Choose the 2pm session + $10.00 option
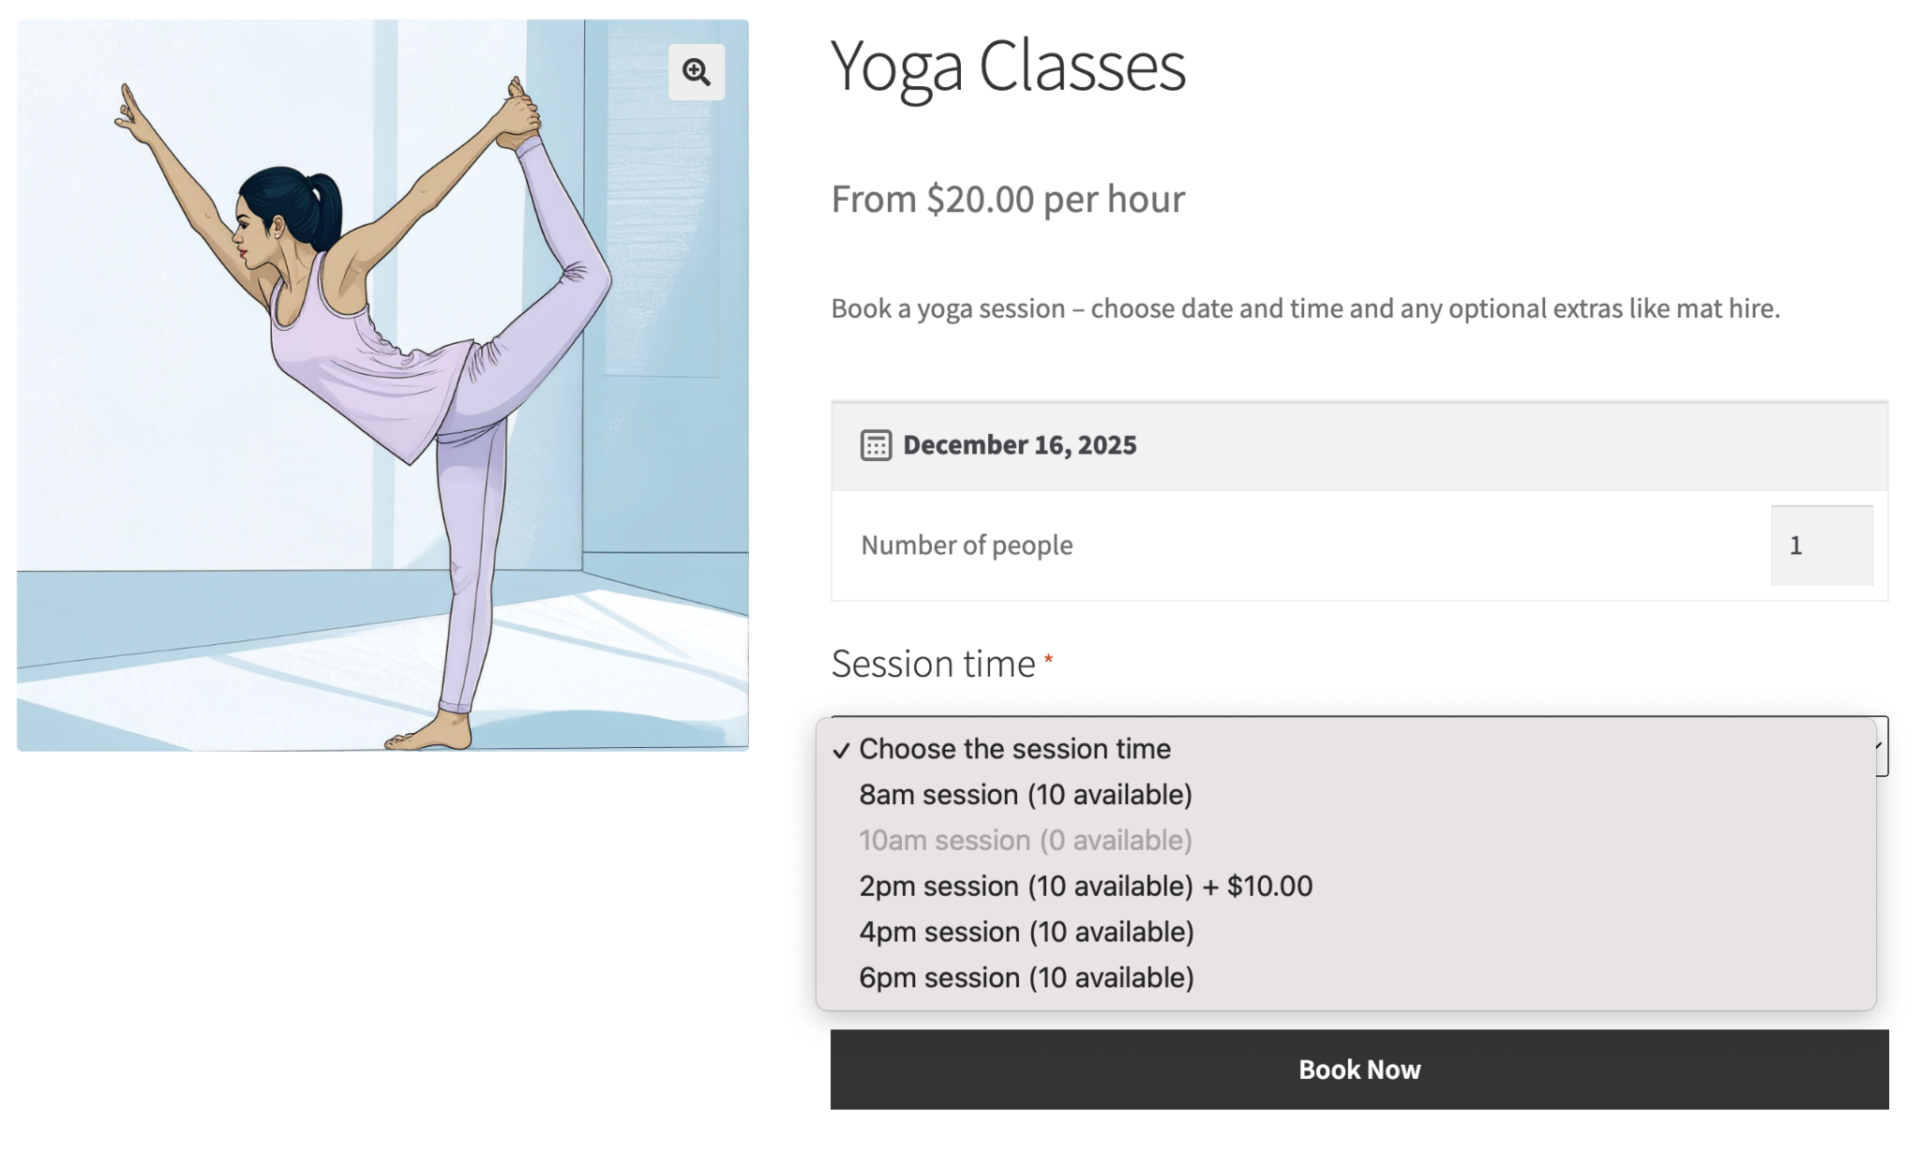 point(1085,886)
